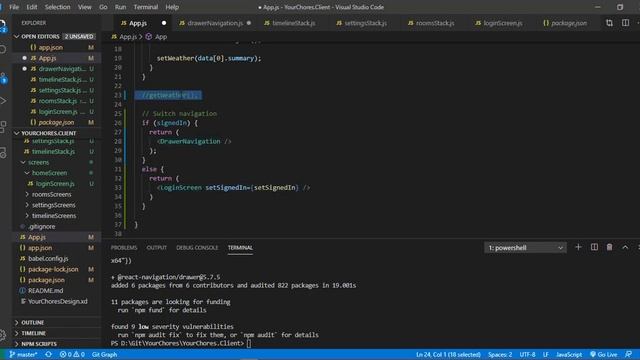Viewport: 640px width, 360px height.
Task: Change encoding via UTF-8 status item
Action: [527, 354]
